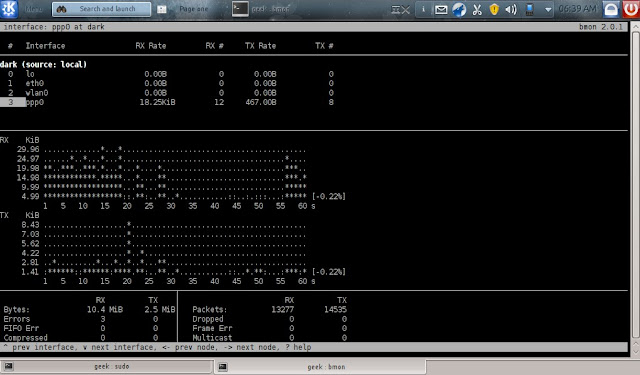Viewport: 640px width, 375px height.
Task: Click the RX Rate column header
Action: [x=151, y=46]
